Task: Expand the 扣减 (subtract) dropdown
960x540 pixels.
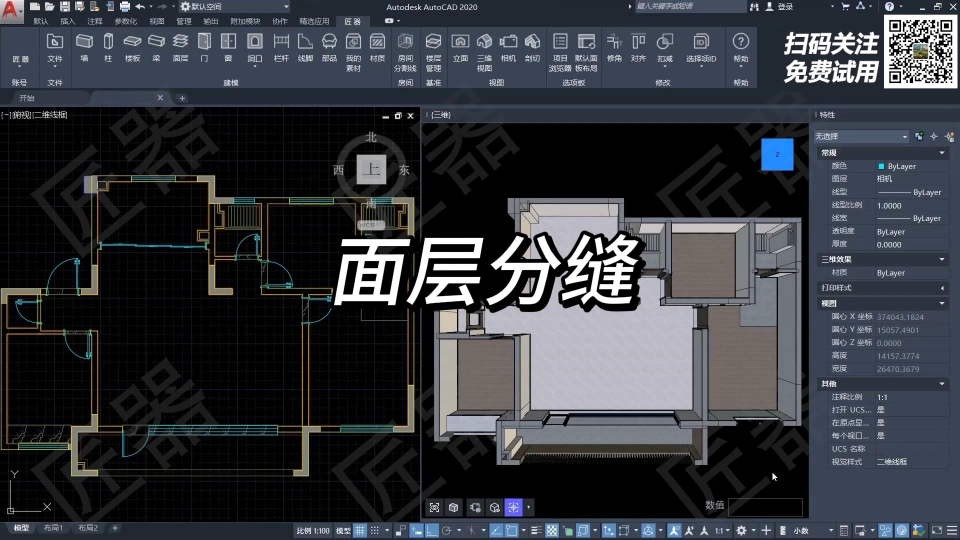Action: click(x=664, y=65)
